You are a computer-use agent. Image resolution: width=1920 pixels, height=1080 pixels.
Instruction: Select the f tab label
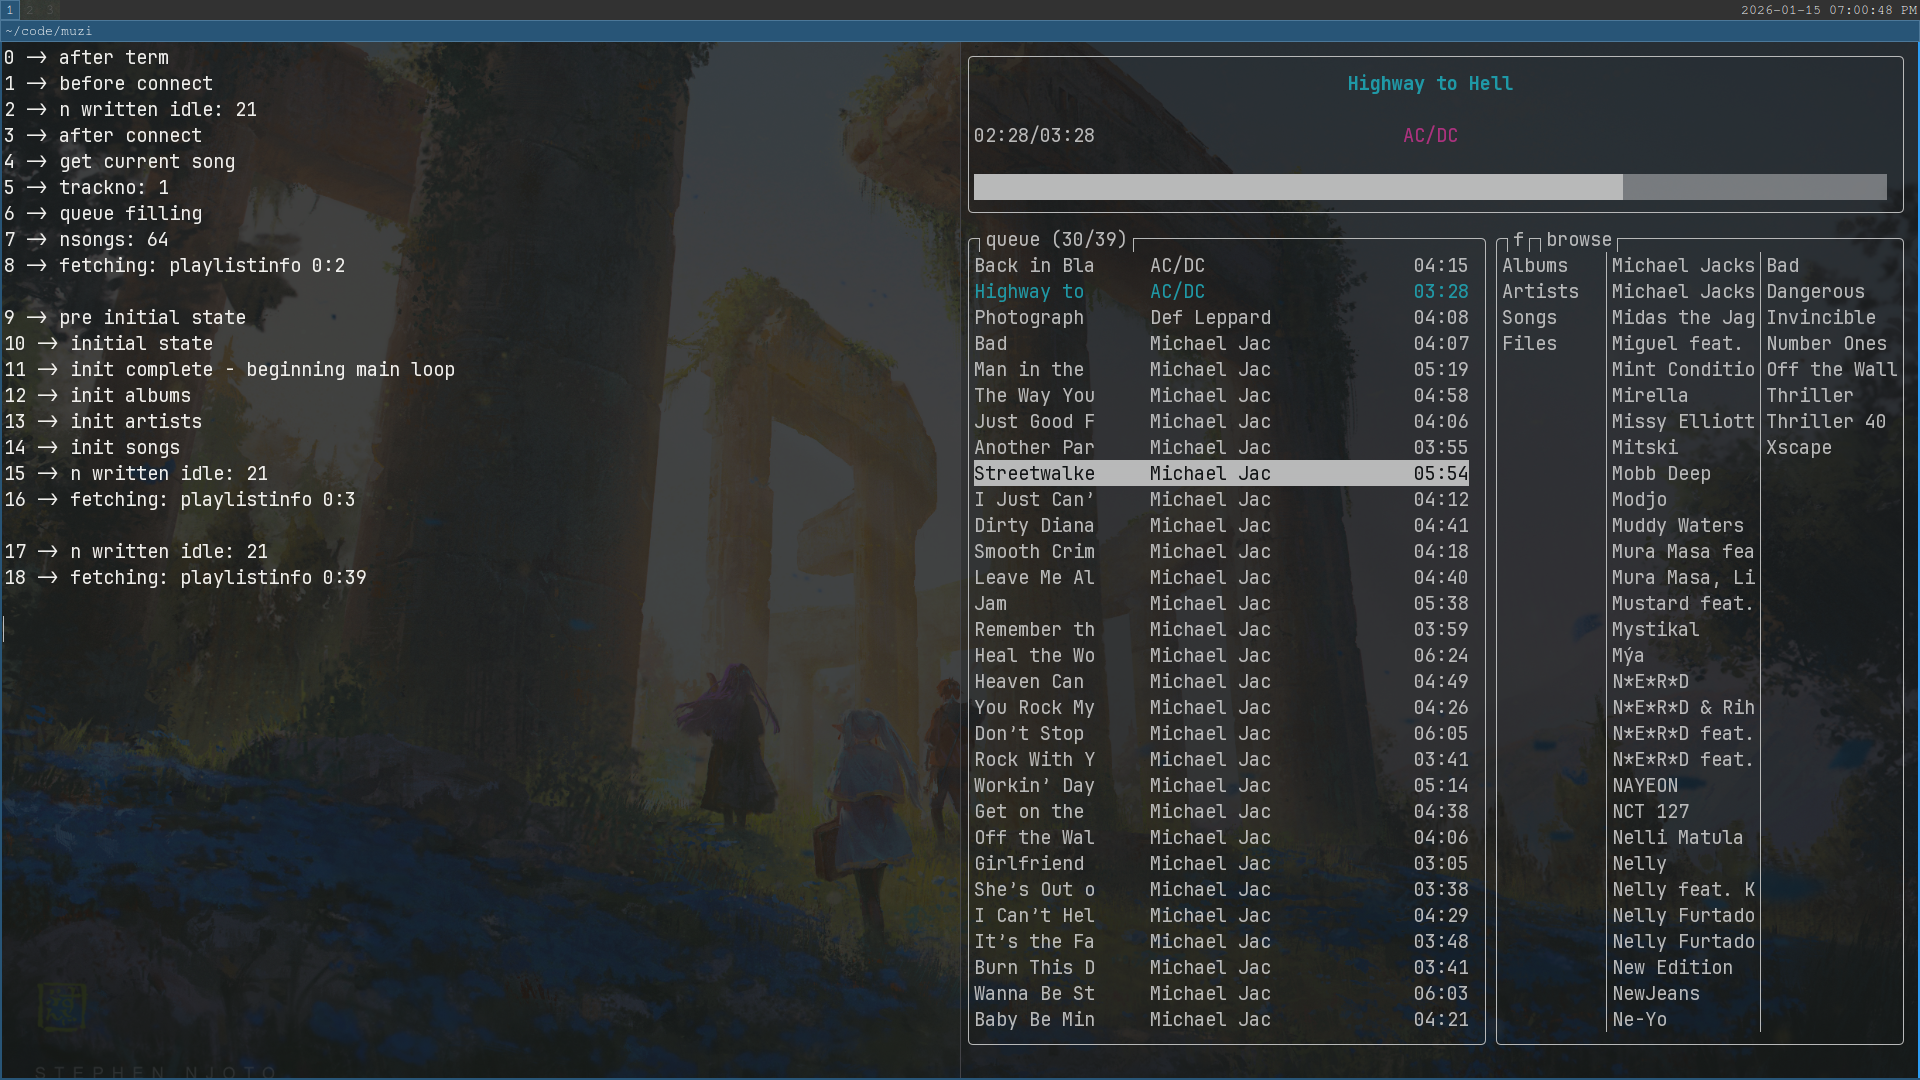(x=1517, y=240)
